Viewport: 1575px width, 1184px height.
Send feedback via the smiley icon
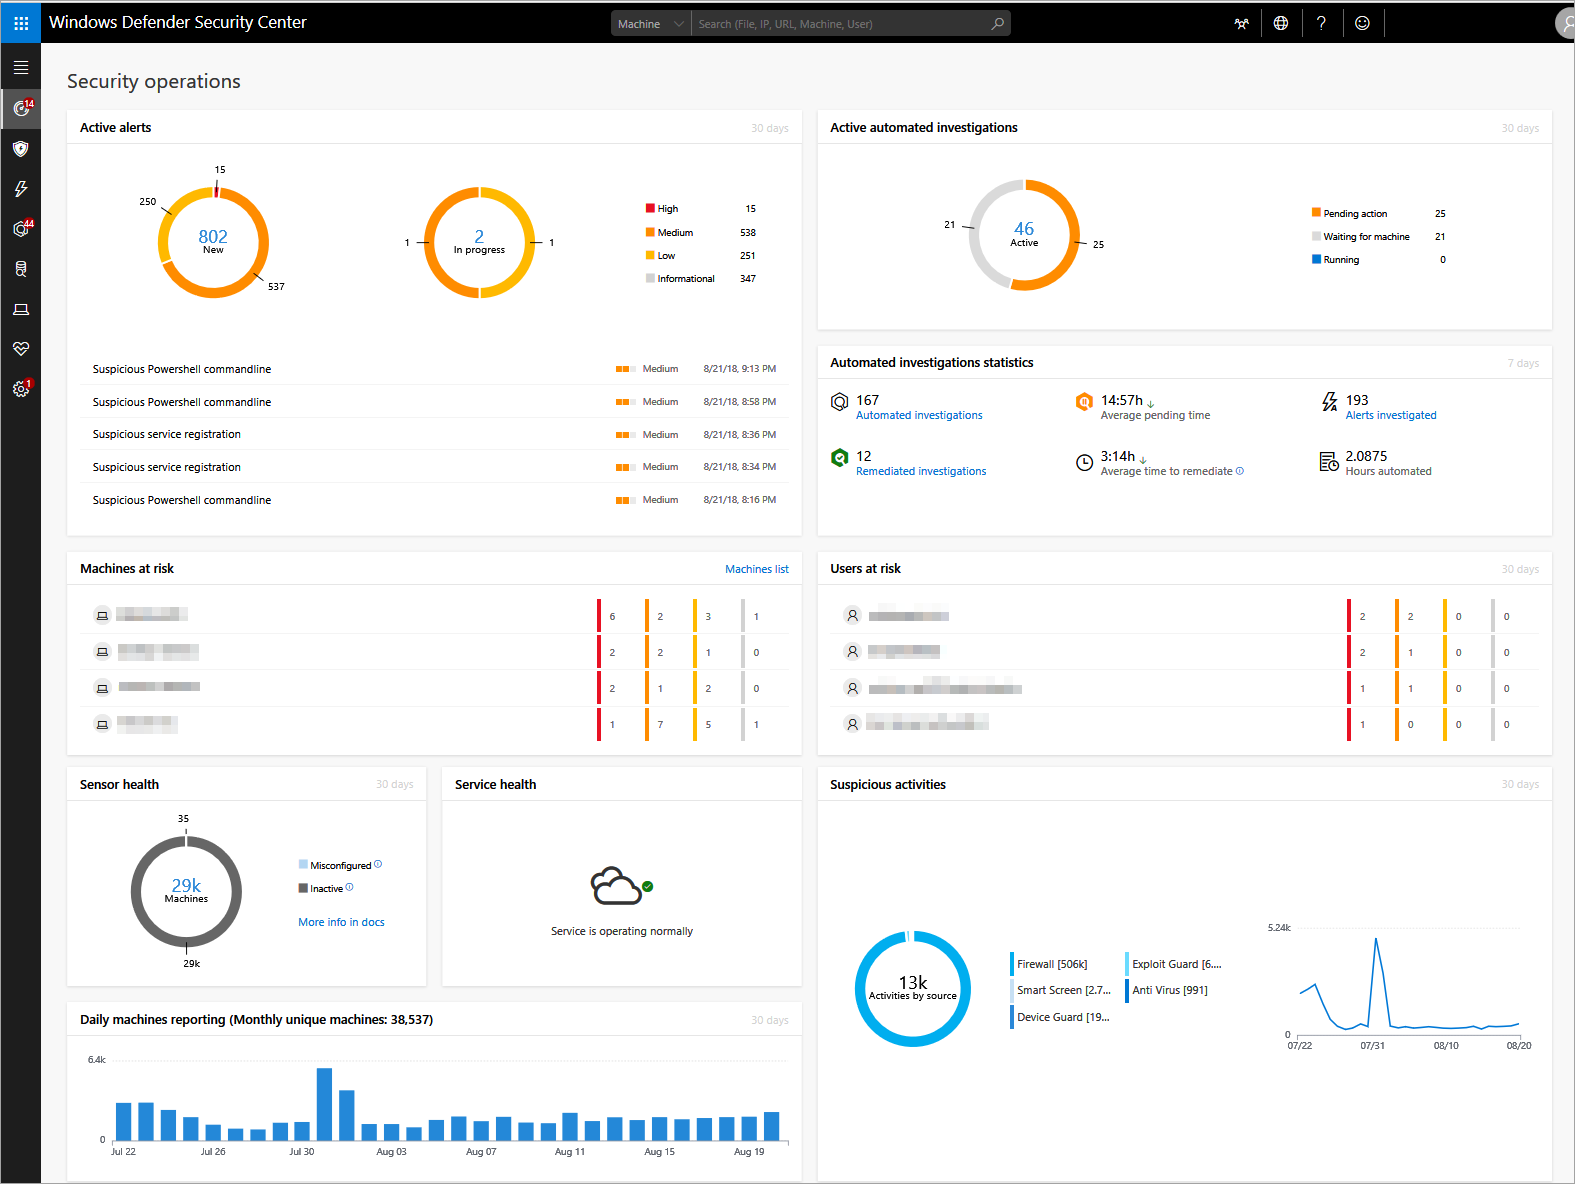(x=1362, y=24)
